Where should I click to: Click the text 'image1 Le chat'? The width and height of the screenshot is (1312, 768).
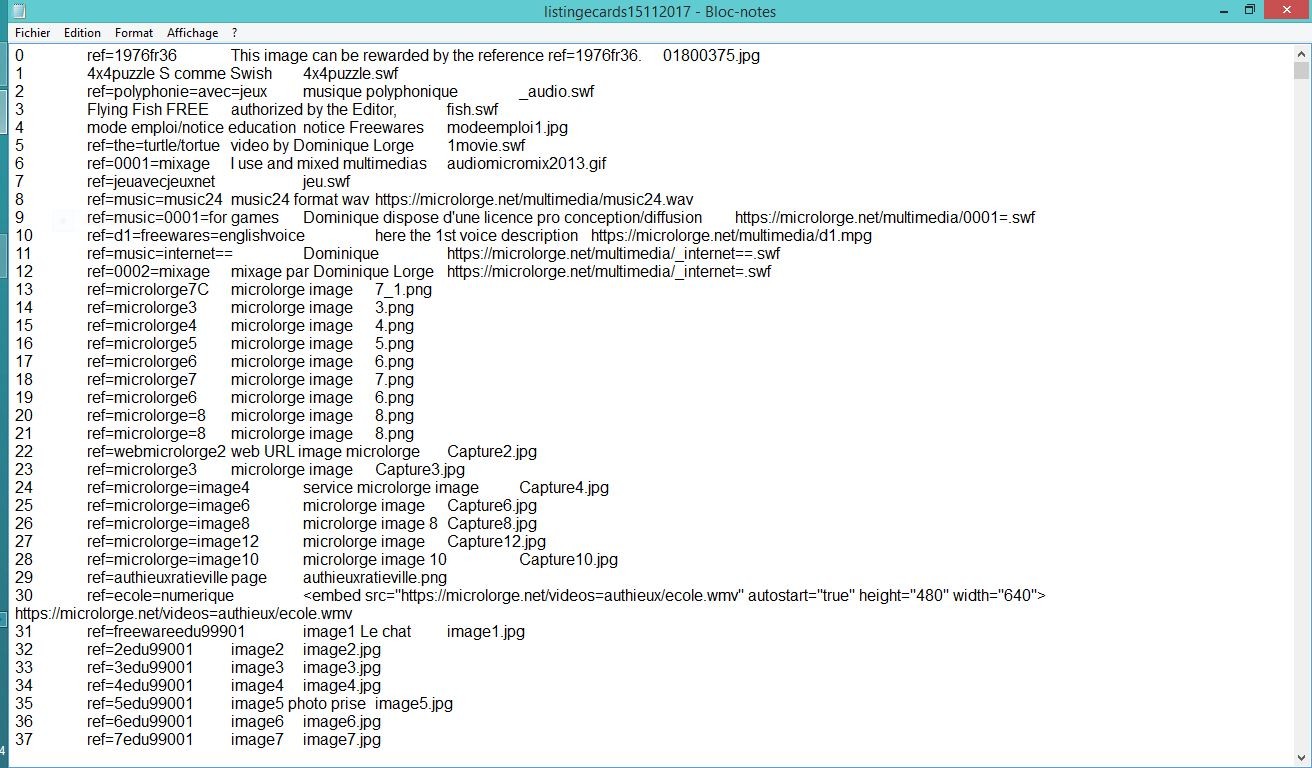pyautogui.click(x=357, y=632)
